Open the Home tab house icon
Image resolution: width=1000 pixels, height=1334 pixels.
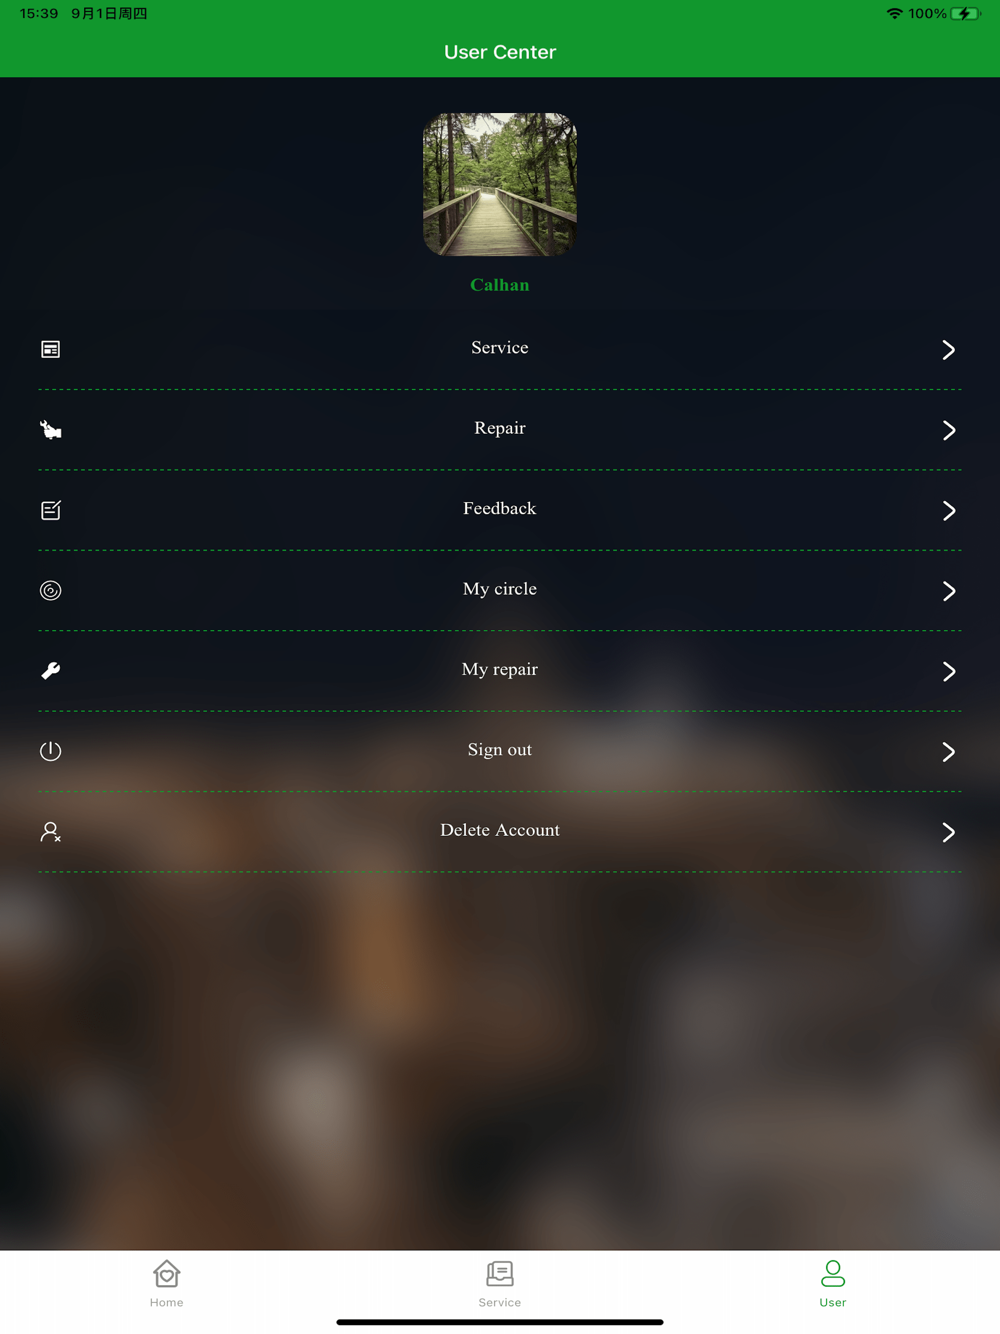tap(166, 1274)
